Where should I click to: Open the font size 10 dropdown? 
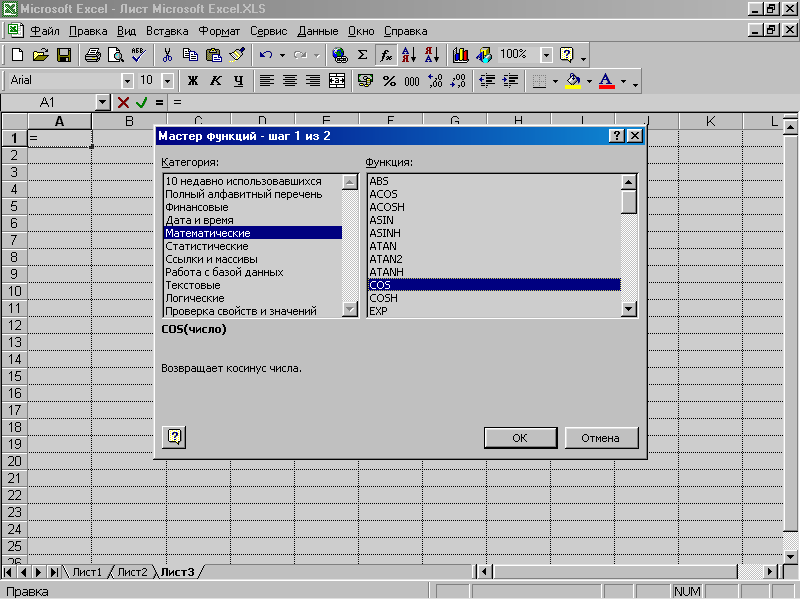click(167, 81)
